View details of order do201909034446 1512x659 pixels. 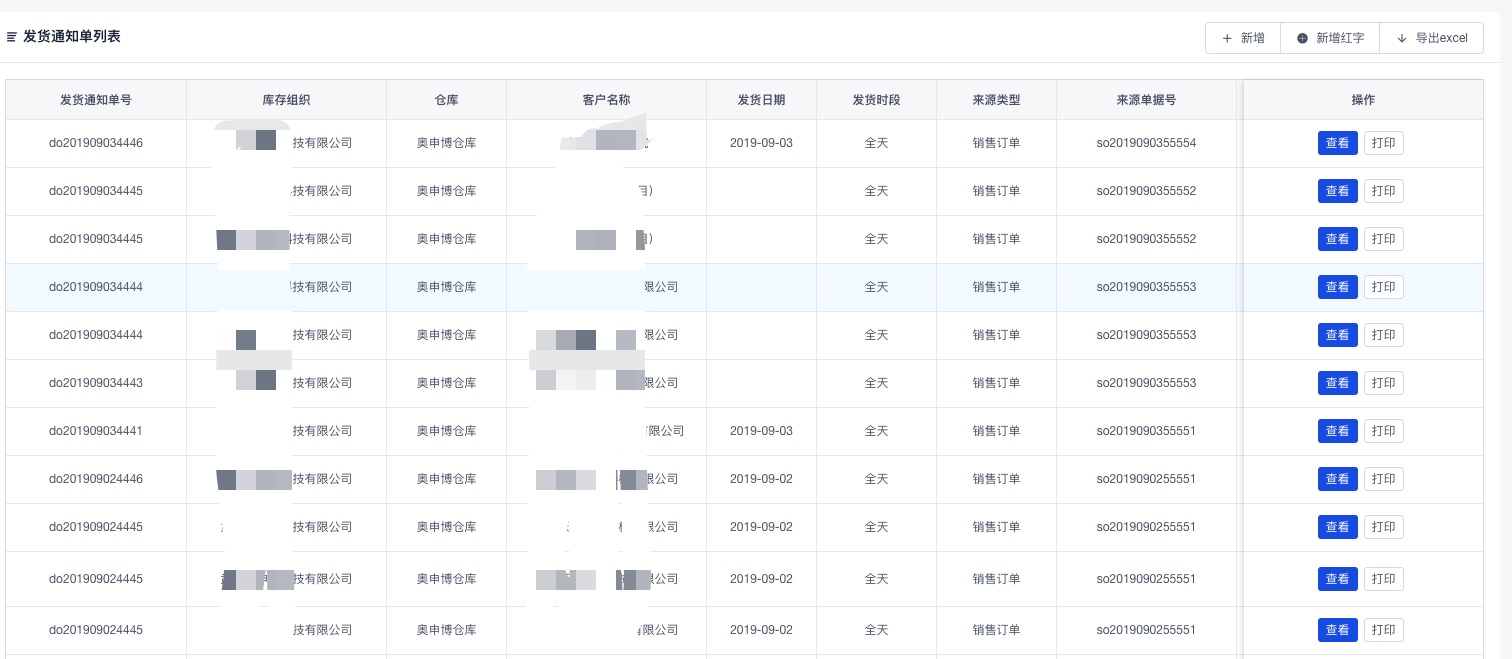[1337, 143]
